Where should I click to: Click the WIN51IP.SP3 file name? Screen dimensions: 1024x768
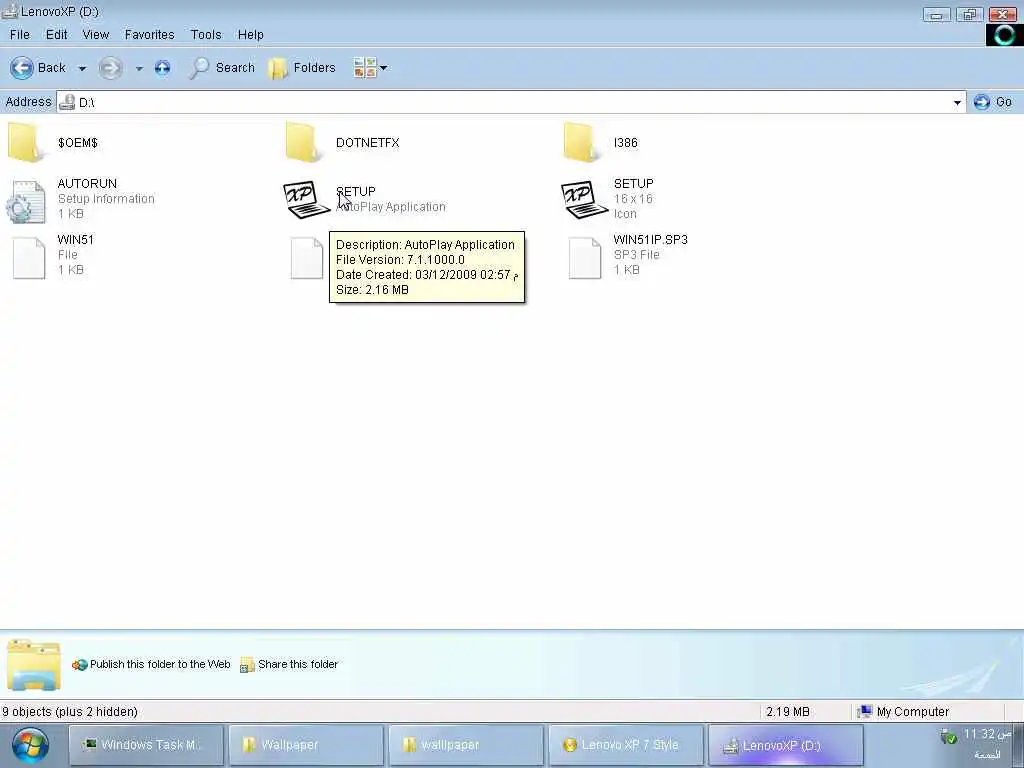click(x=650, y=240)
